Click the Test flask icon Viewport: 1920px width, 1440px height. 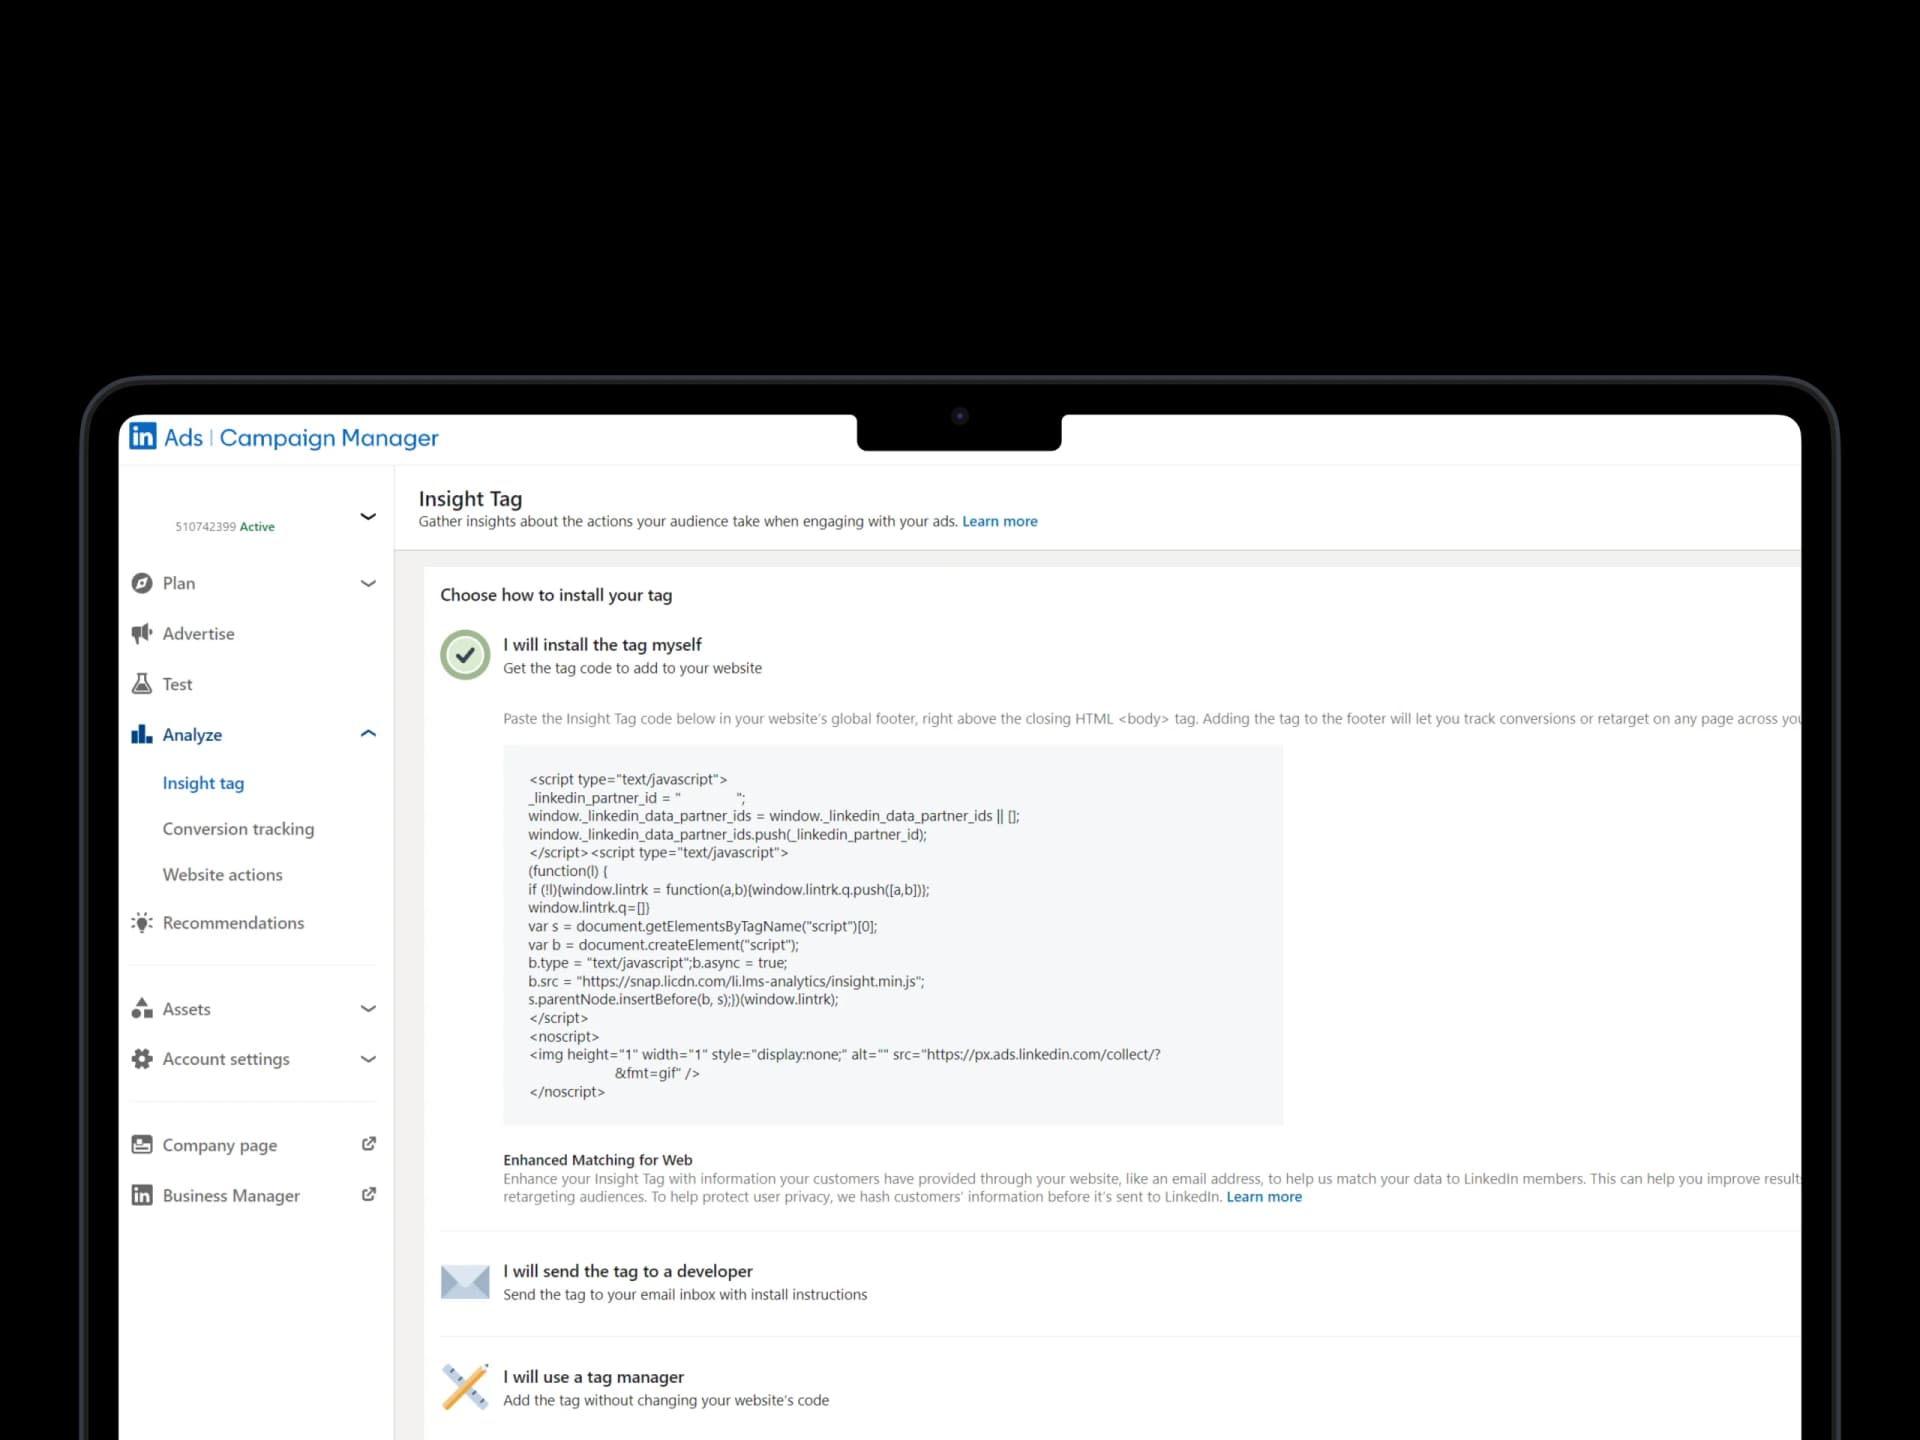[142, 684]
